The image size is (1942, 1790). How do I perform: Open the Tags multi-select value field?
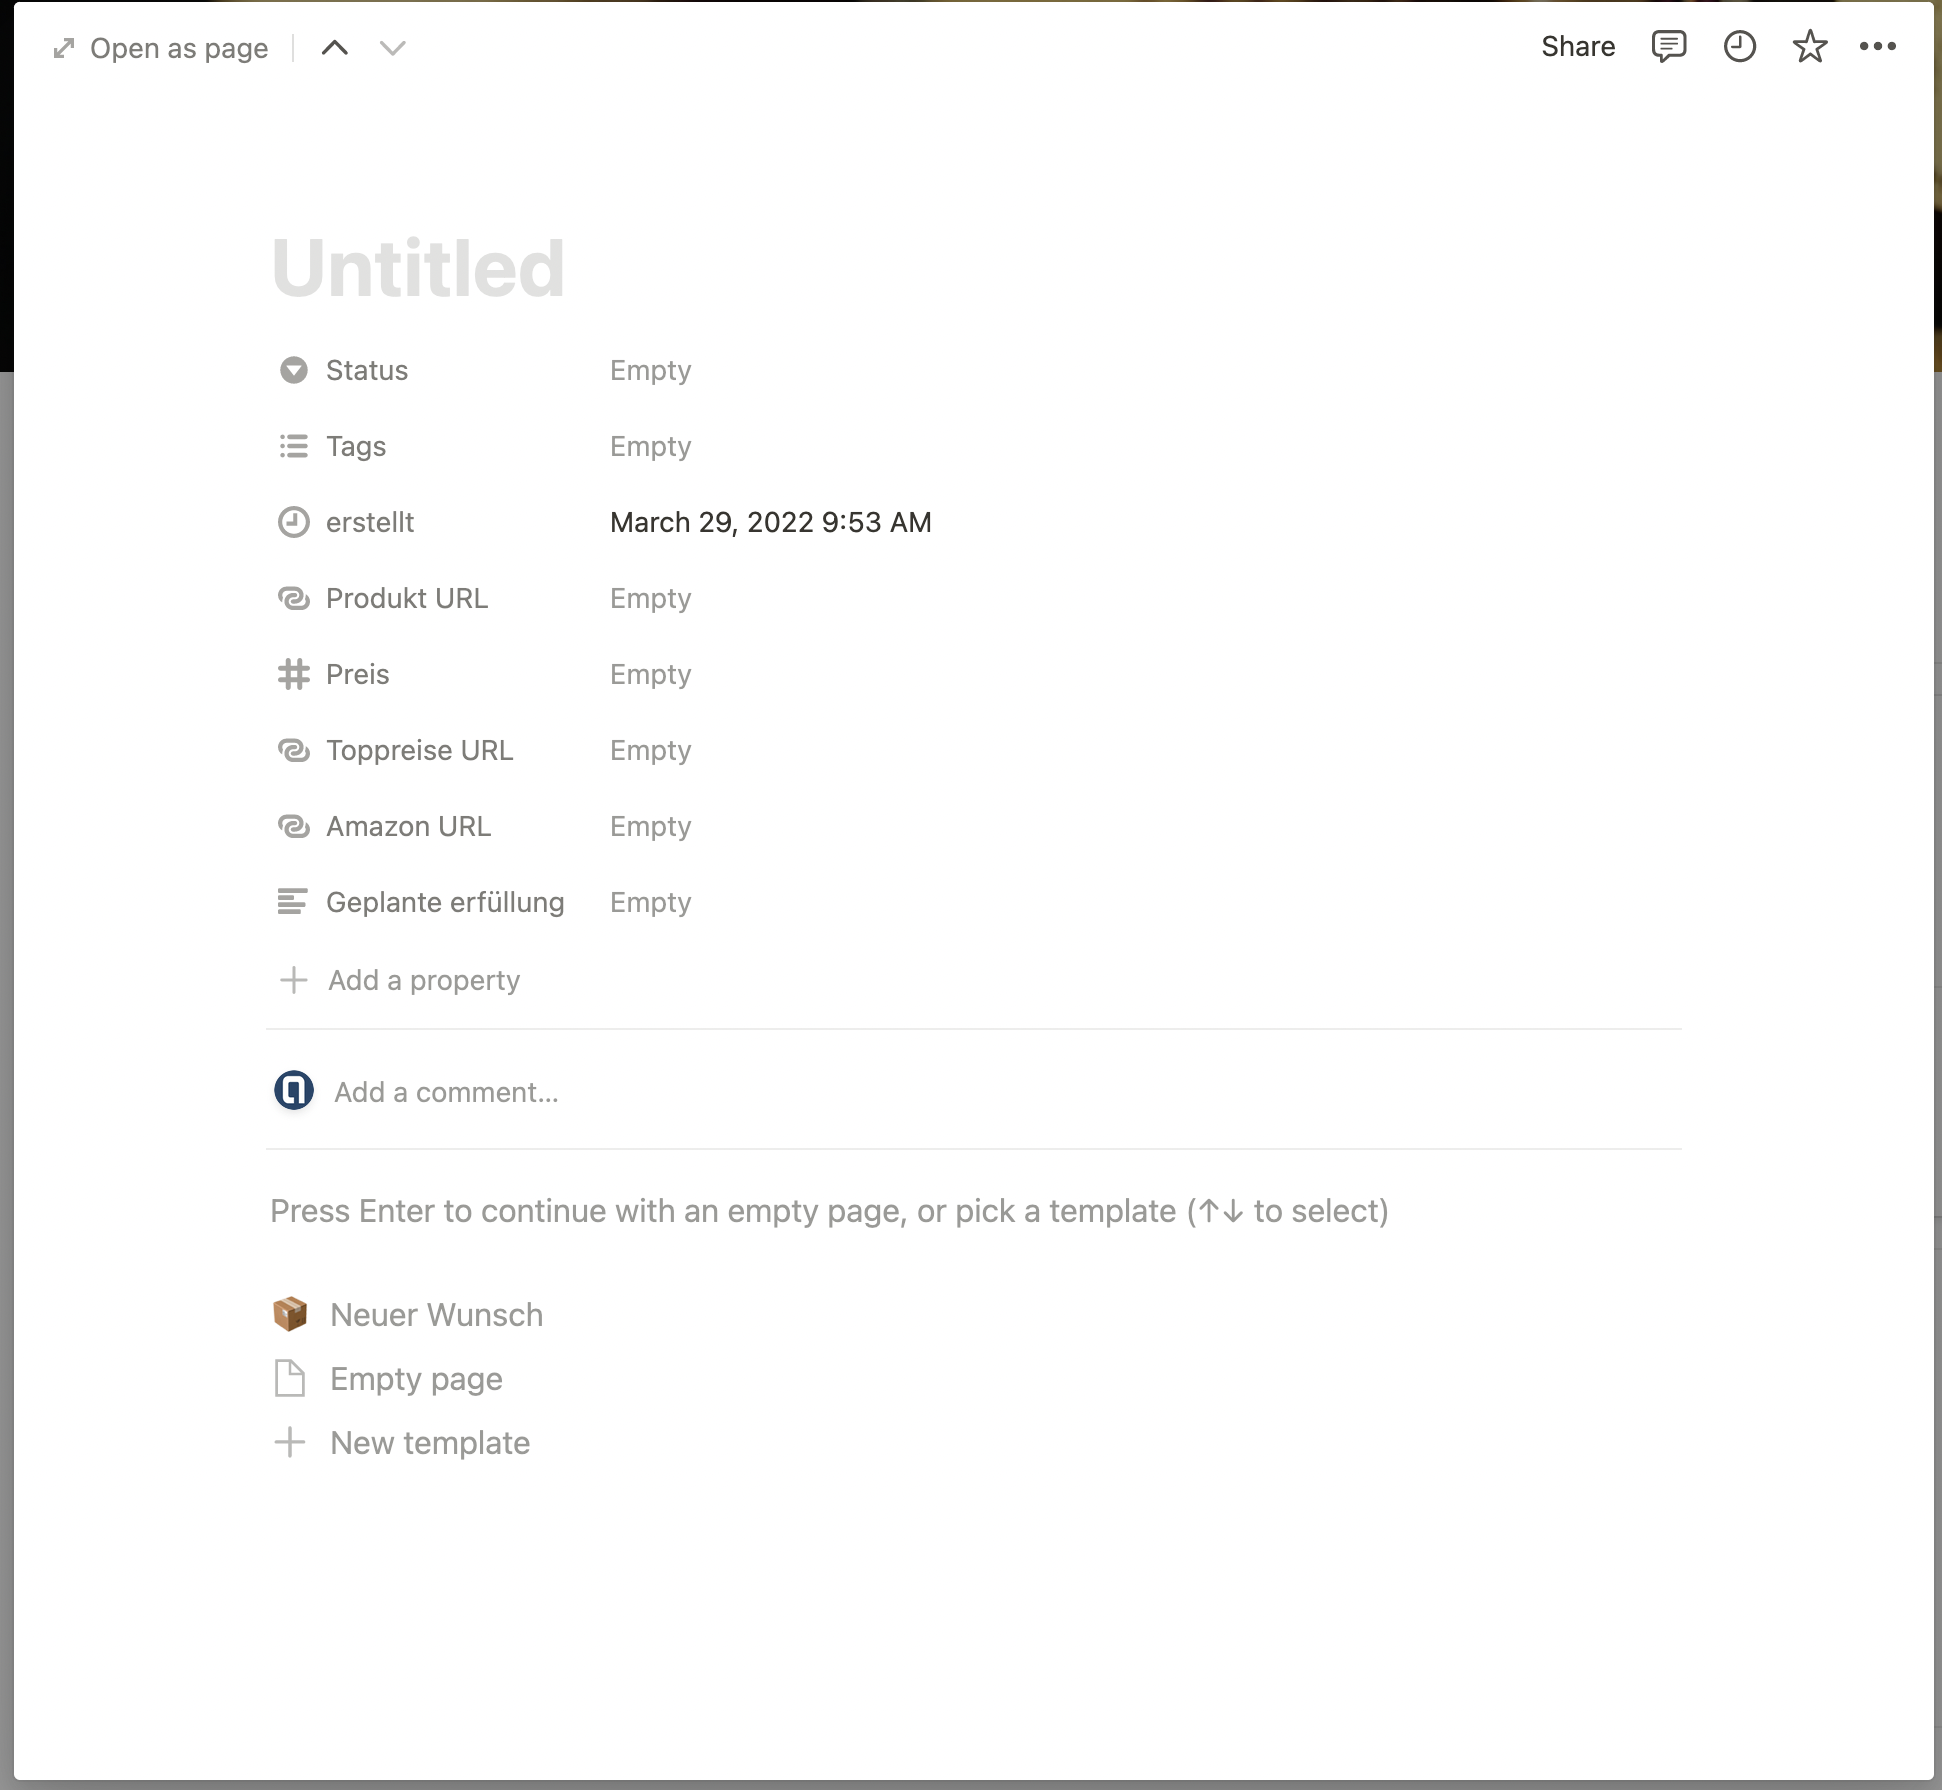coord(650,447)
